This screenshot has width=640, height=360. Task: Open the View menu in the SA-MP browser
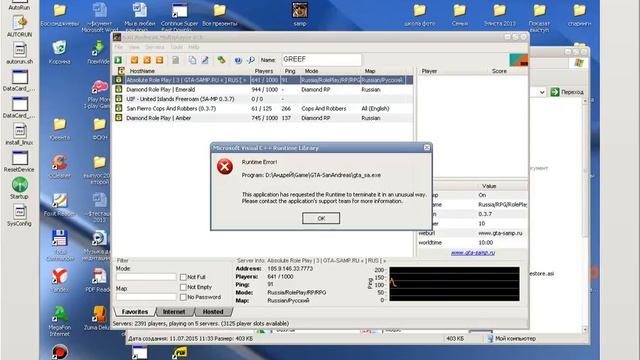[x=134, y=47]
